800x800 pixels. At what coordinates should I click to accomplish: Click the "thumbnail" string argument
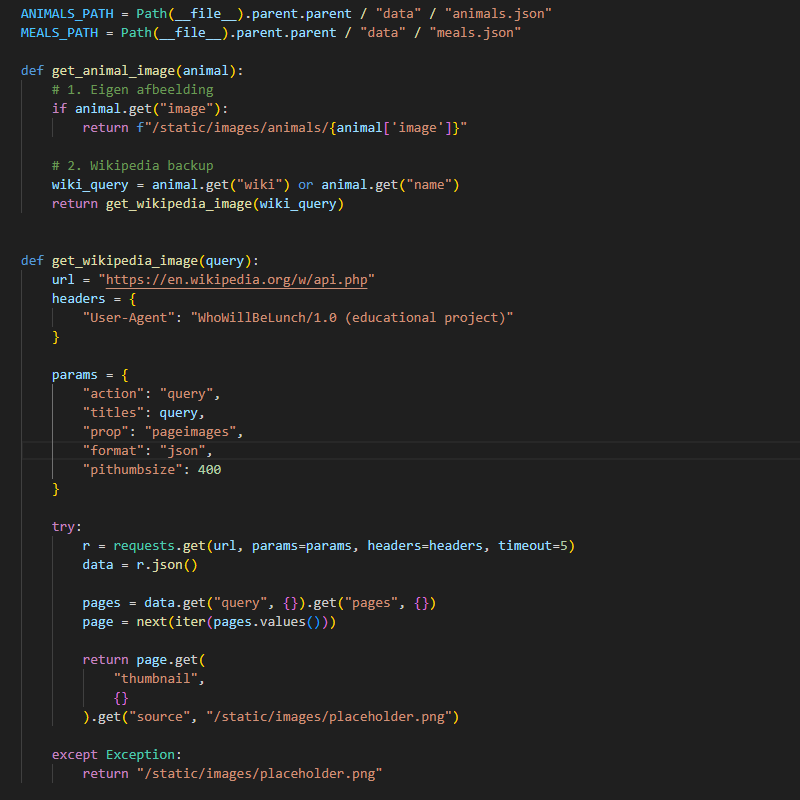[159, 679]
